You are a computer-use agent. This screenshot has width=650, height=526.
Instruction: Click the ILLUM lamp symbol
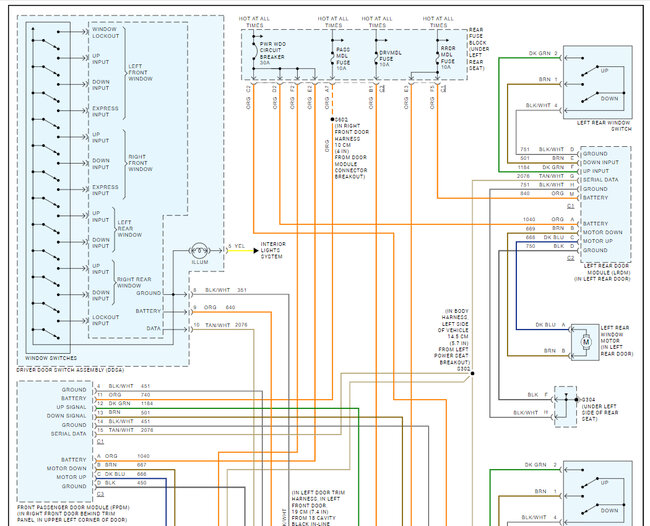pyautogui.click(x=199, y=250)
